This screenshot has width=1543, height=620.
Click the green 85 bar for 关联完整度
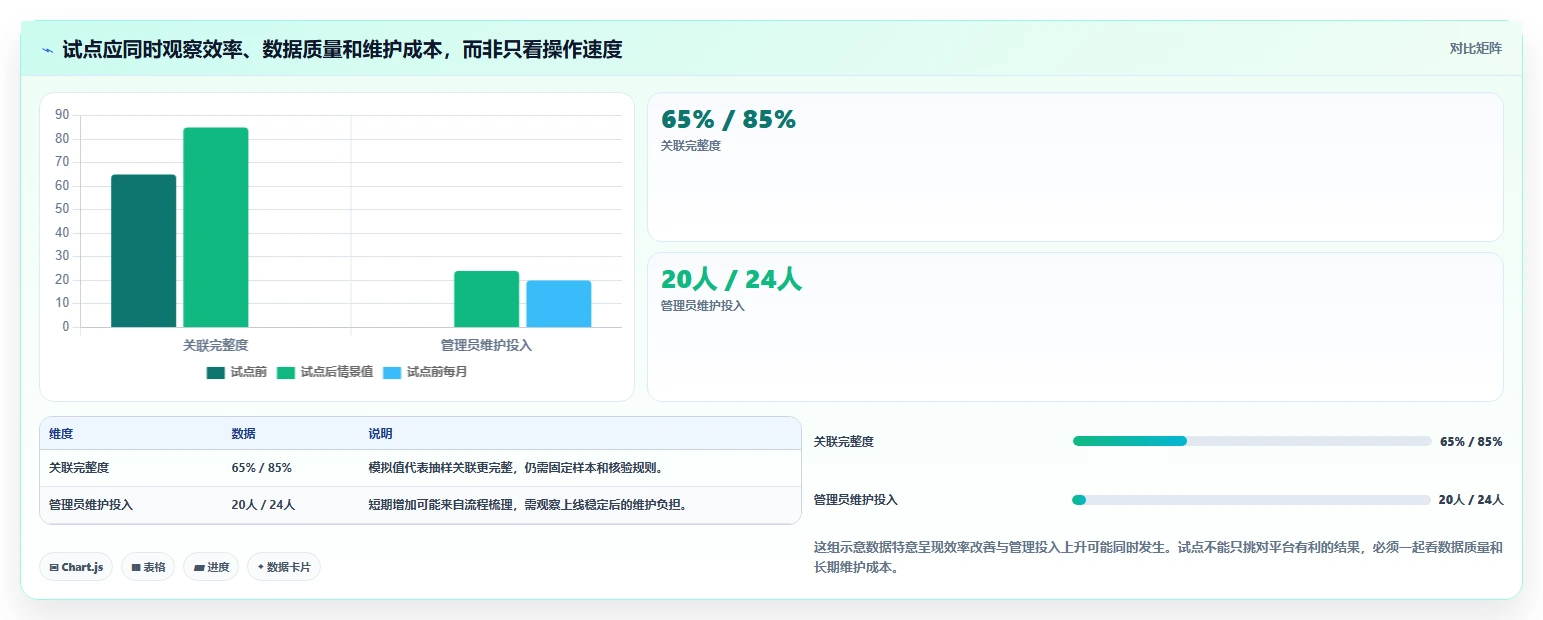tap(216, 227)
